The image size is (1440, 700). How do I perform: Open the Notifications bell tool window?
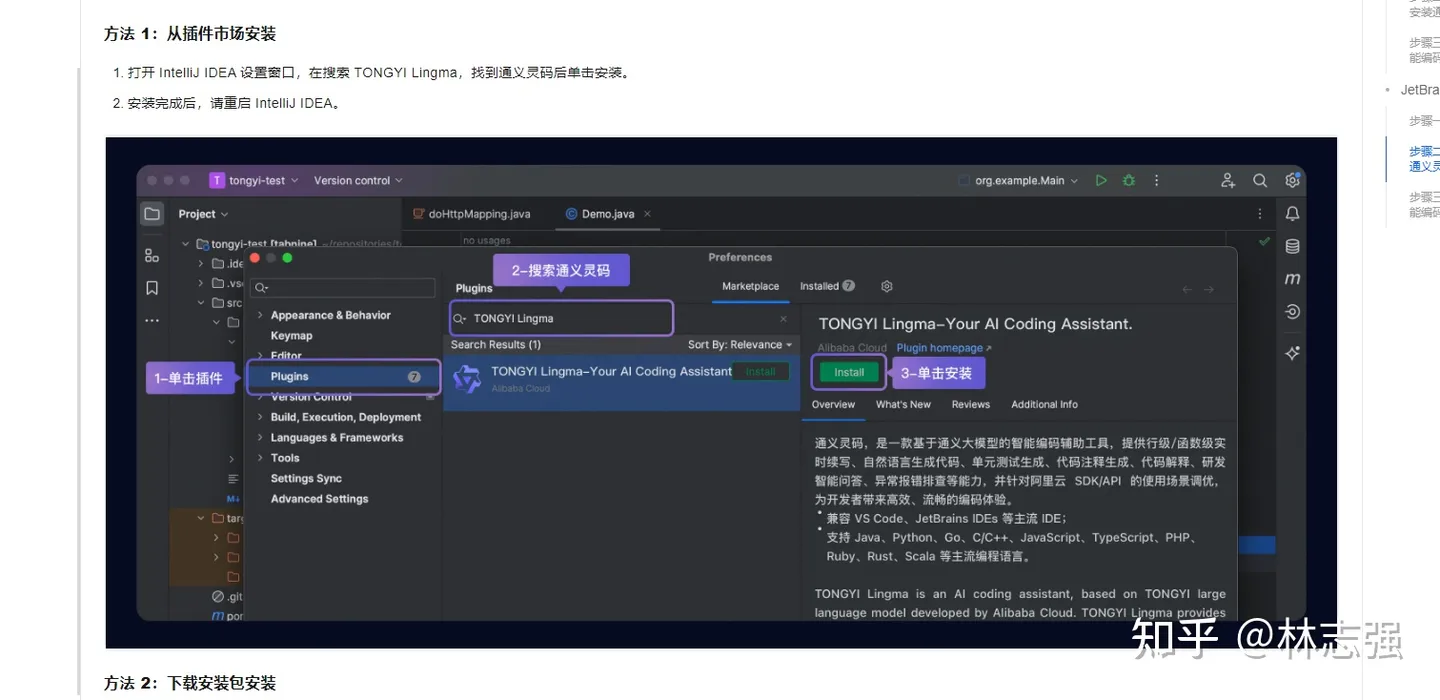pyautogui.click(x=1292, y=214)
